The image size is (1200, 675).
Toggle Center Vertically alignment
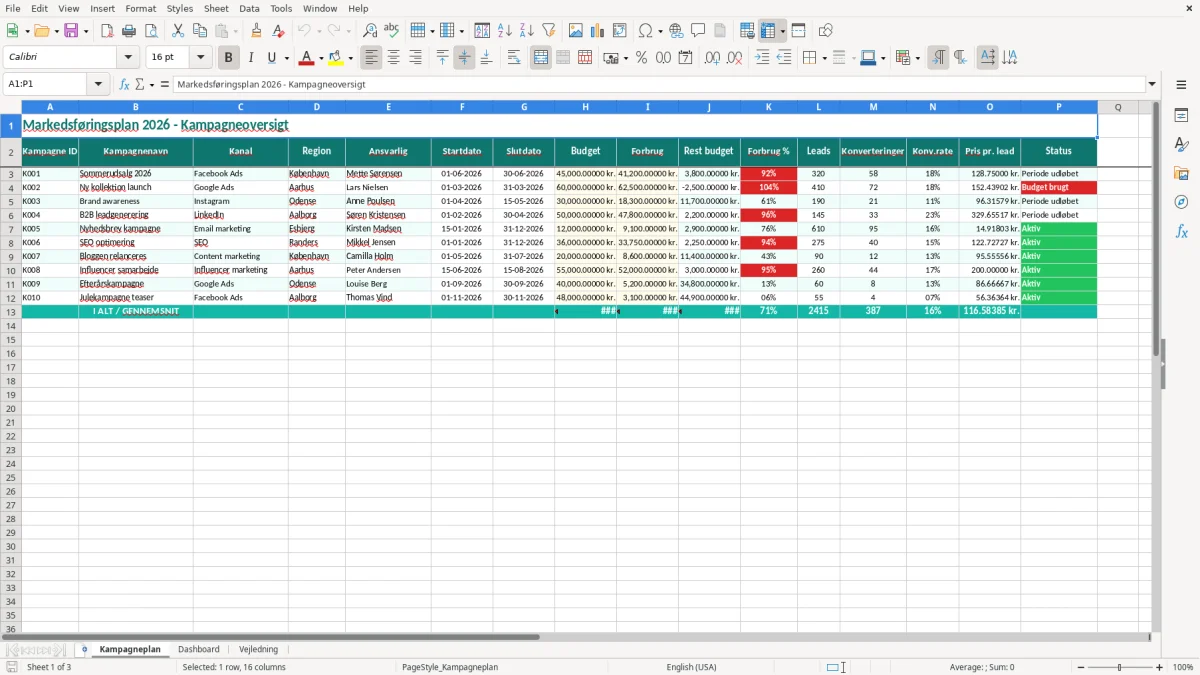464,58
